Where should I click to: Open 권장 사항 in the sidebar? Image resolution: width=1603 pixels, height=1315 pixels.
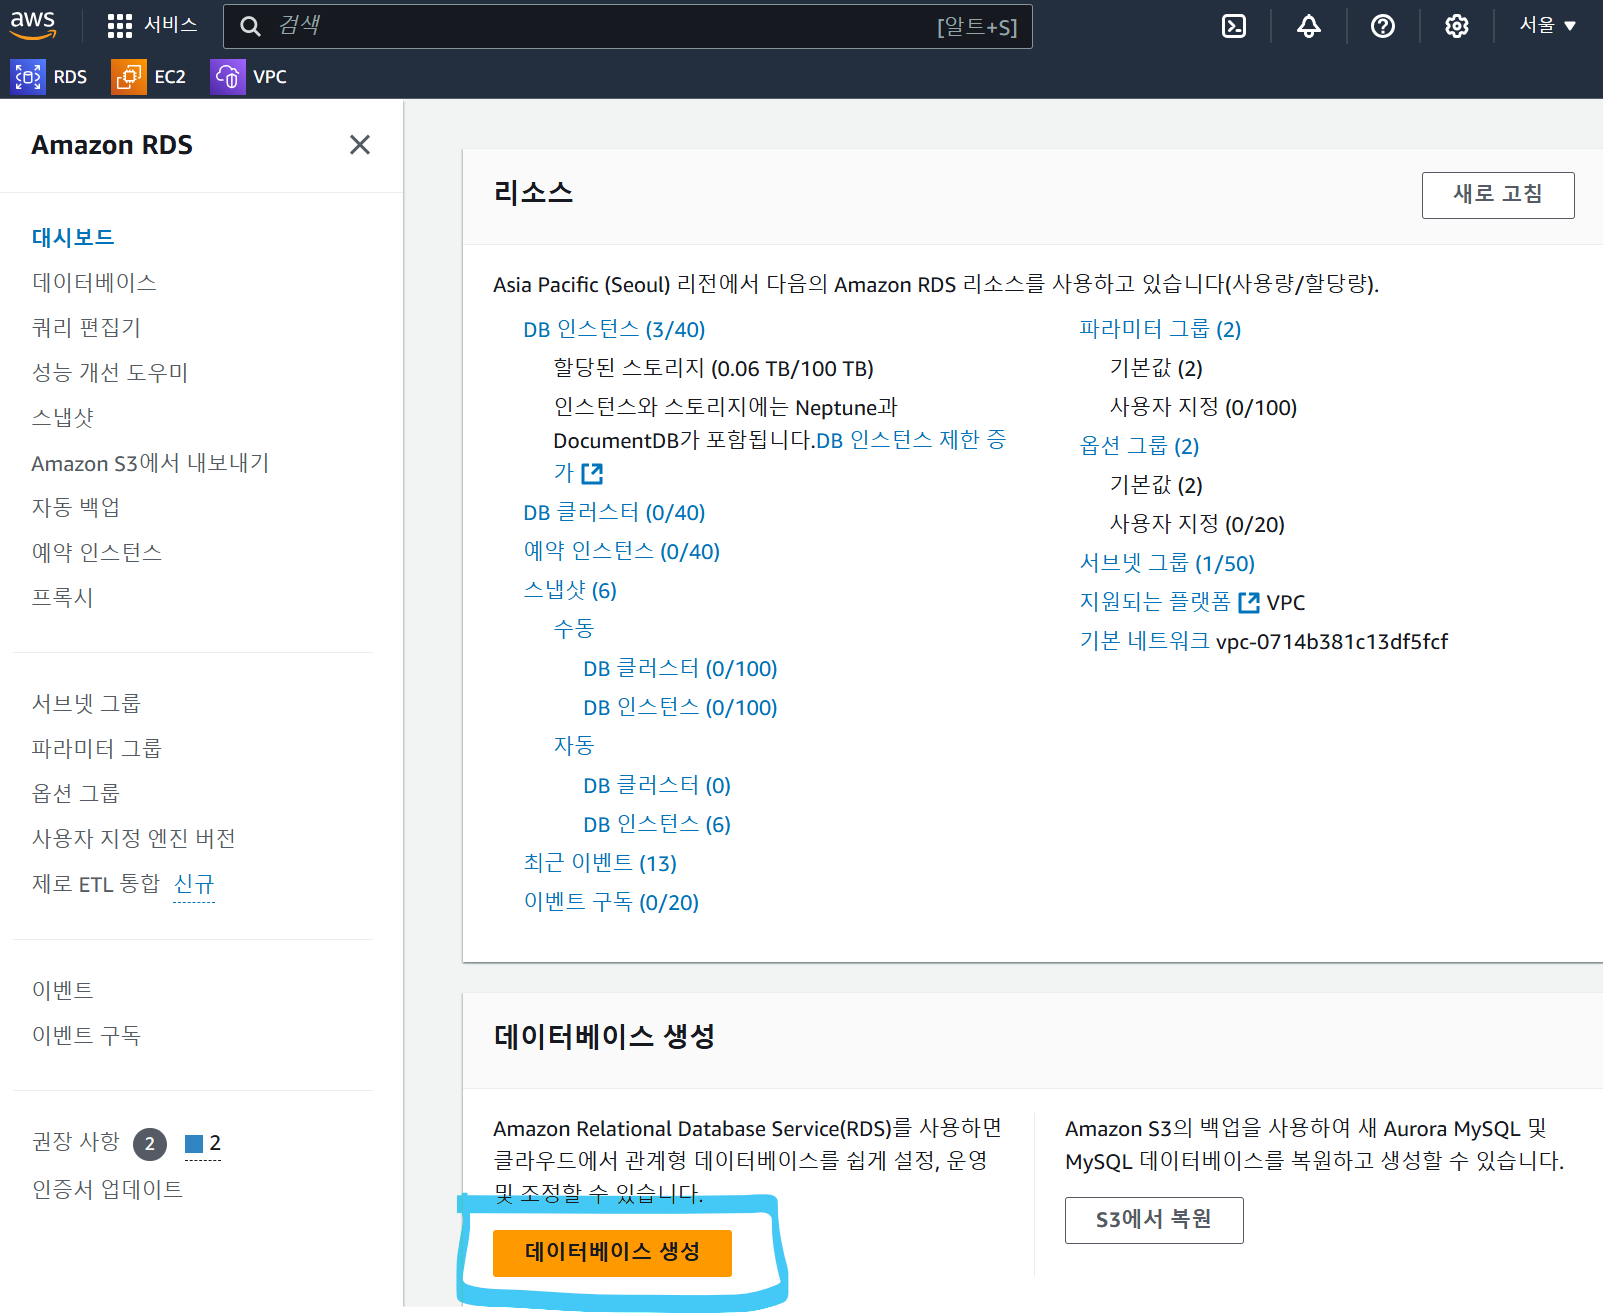76,1142
